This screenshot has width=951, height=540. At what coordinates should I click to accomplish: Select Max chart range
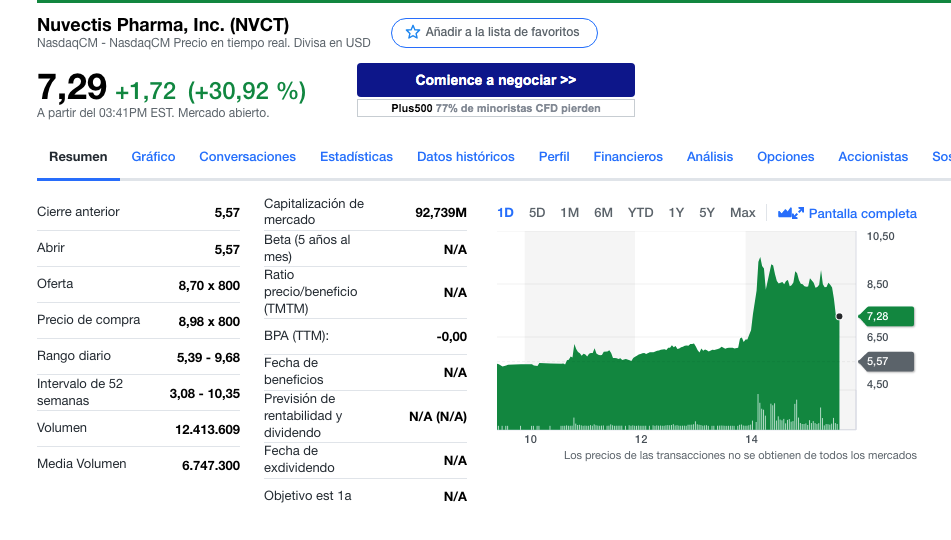tap(742, 213)
